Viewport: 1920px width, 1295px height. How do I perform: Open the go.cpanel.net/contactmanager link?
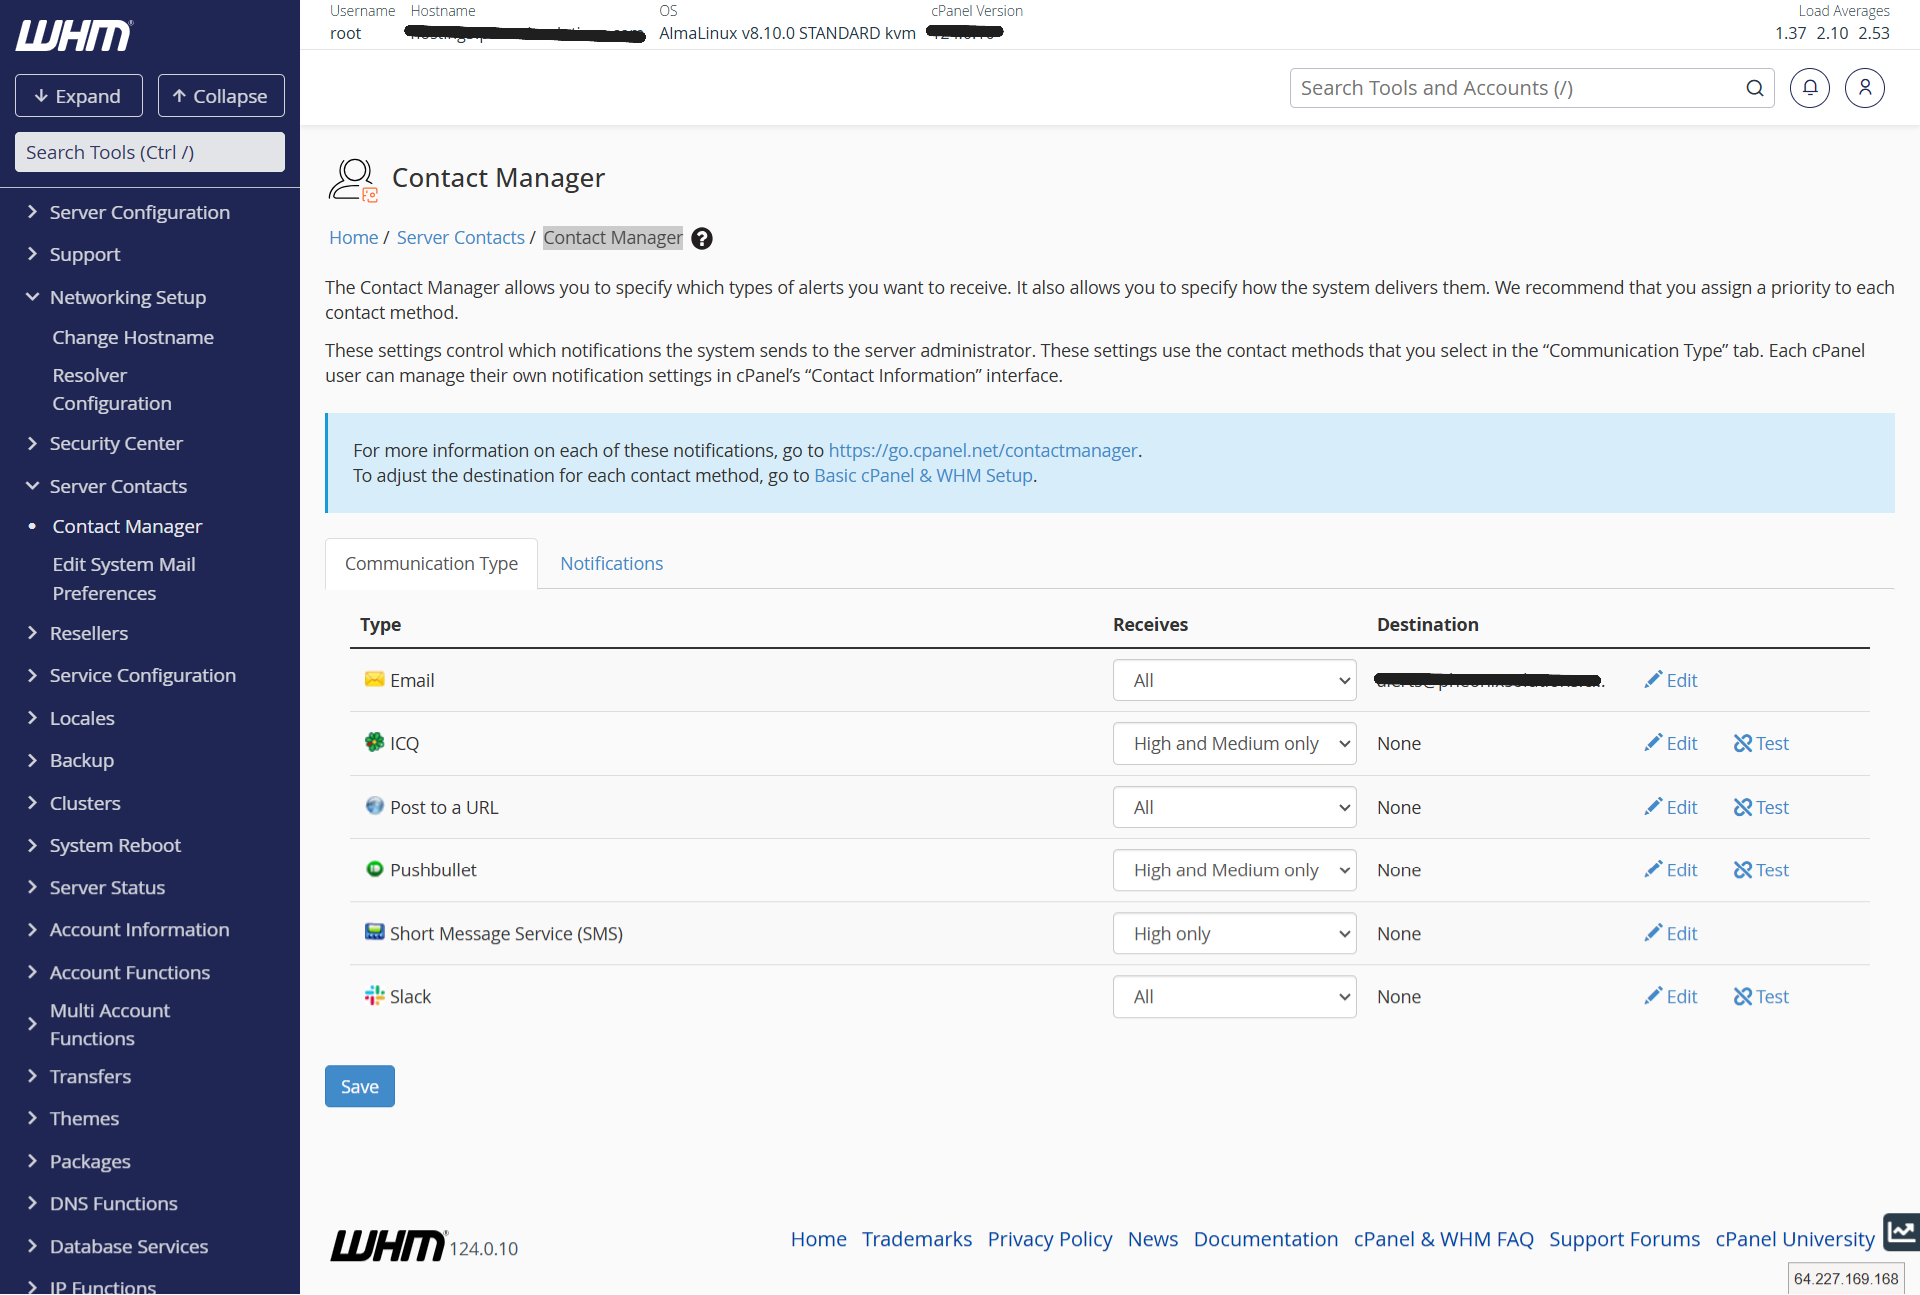coord(983,450)
